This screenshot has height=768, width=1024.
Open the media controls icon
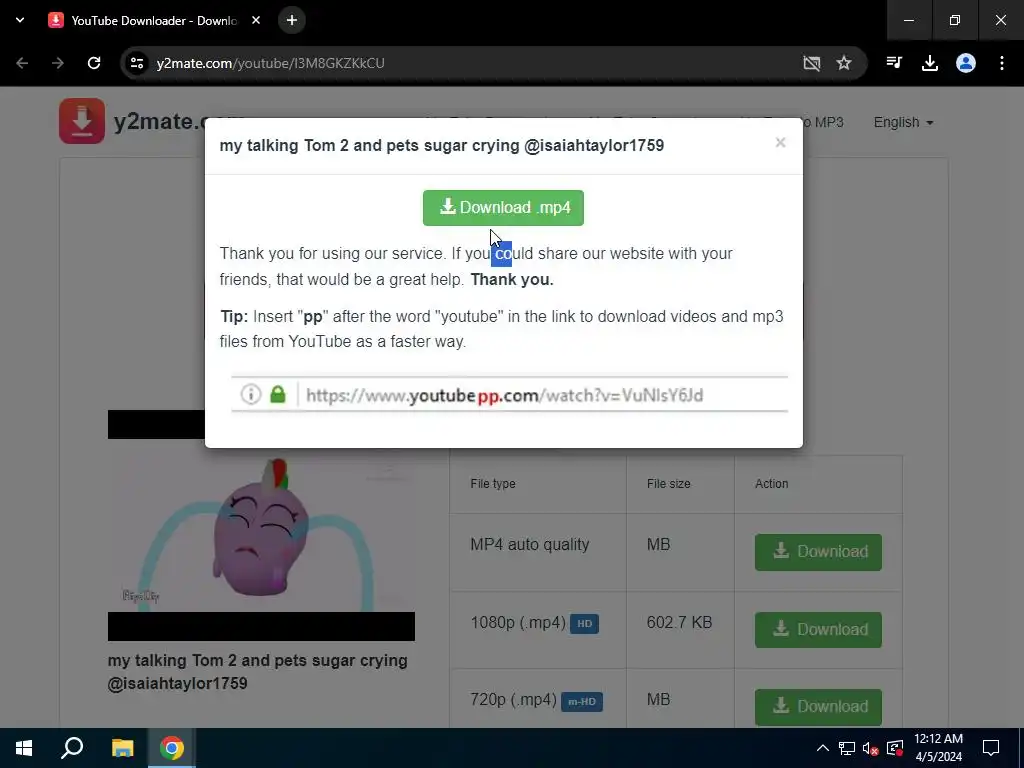[894, 63]
